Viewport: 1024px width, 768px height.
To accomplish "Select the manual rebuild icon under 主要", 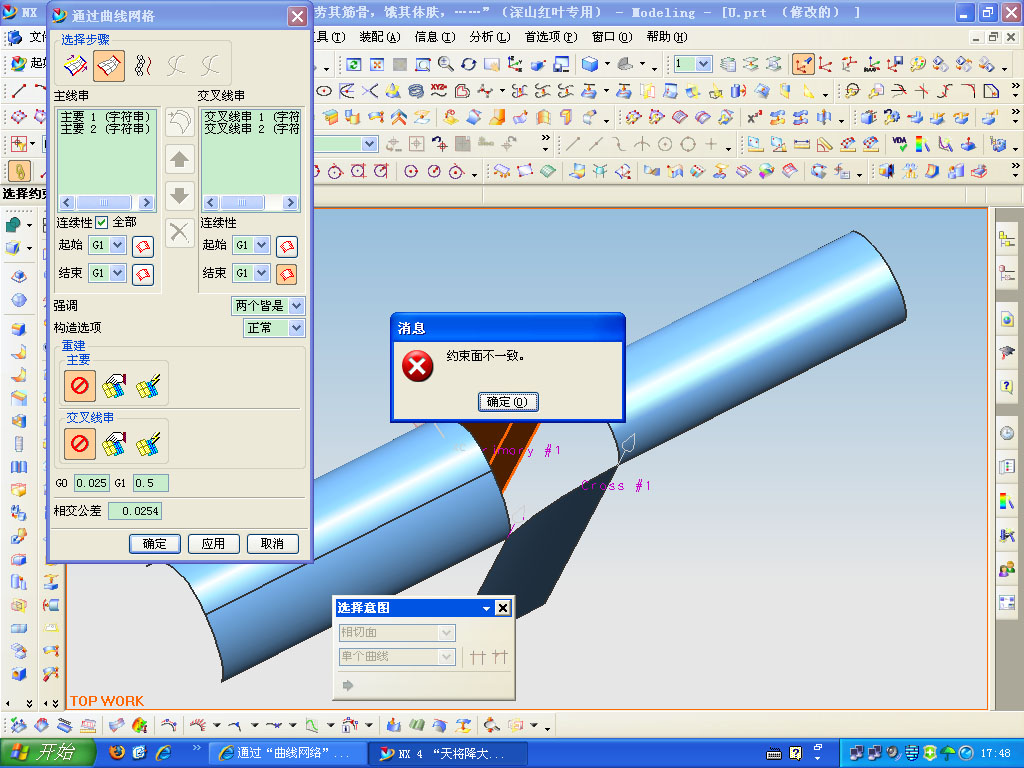I will 114,386.
